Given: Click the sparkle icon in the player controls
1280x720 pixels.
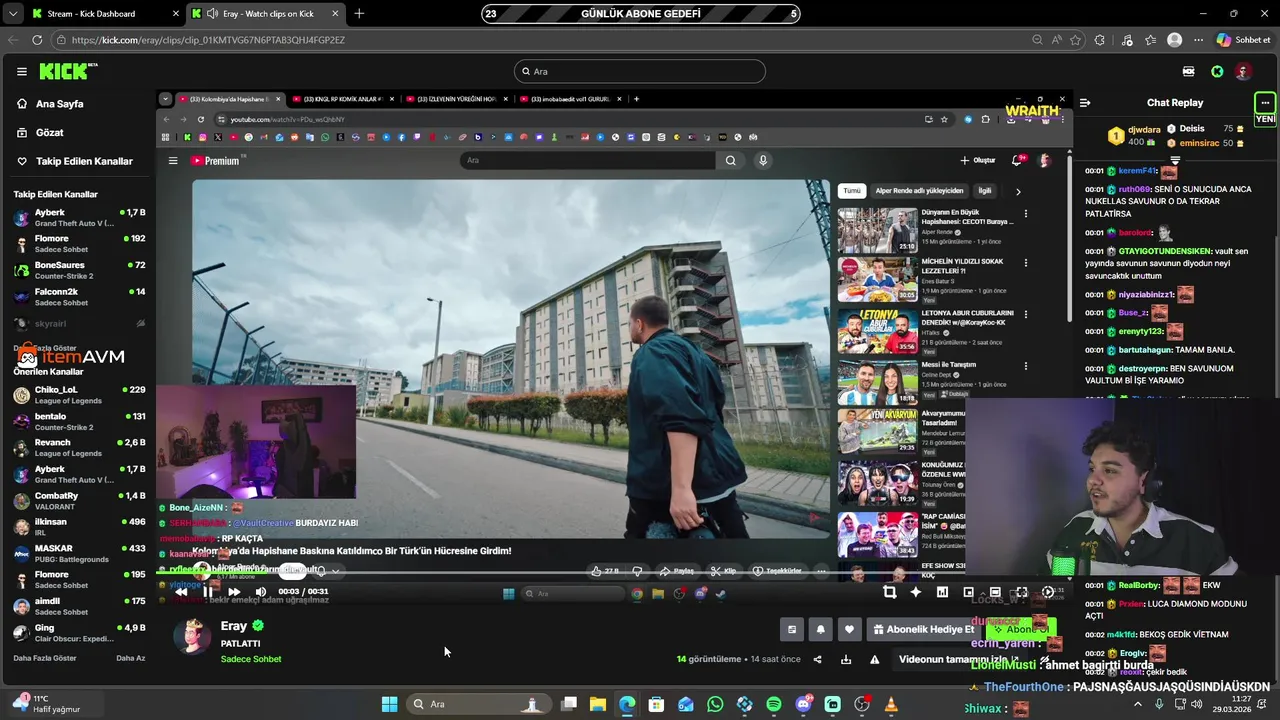Looking at the screenshot, I should click(x=915, y=592).
